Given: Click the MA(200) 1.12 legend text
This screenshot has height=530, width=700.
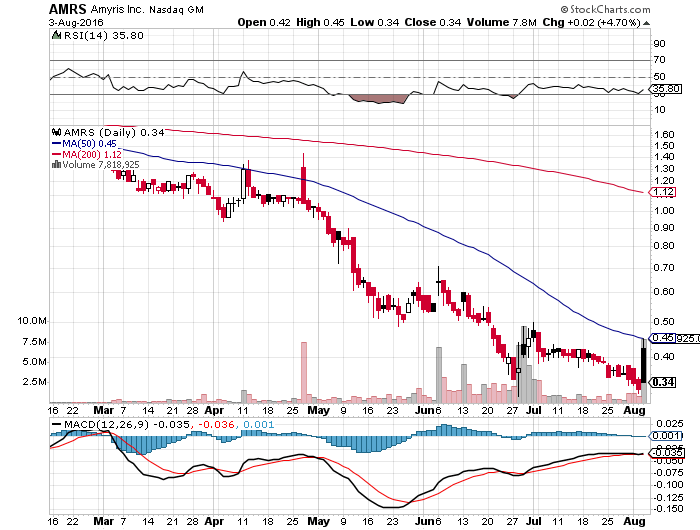Looking at the screenshot, I should coord(92,154).
